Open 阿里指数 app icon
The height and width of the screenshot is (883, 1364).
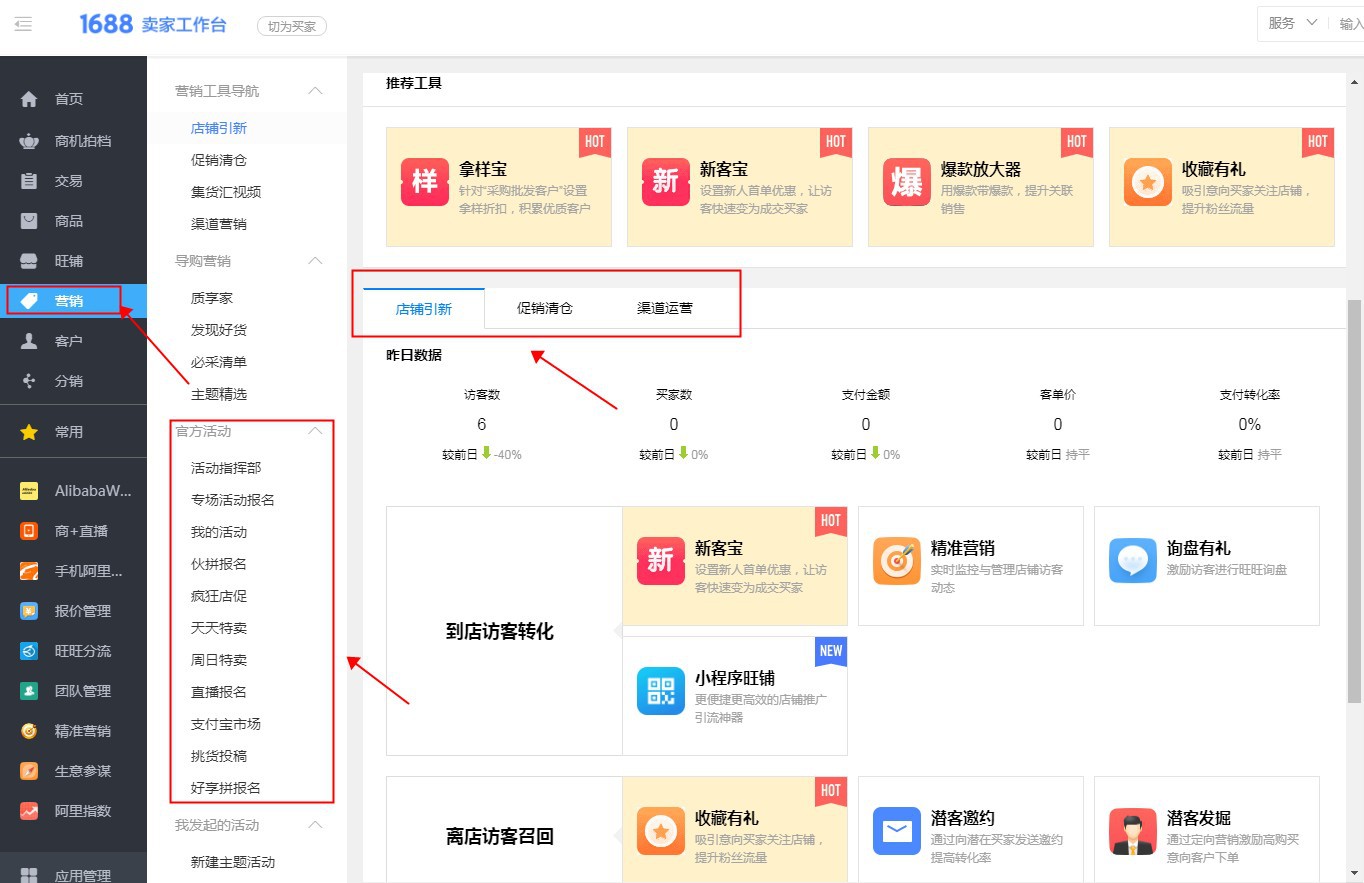pyautogui.click(x=29, y=811)
